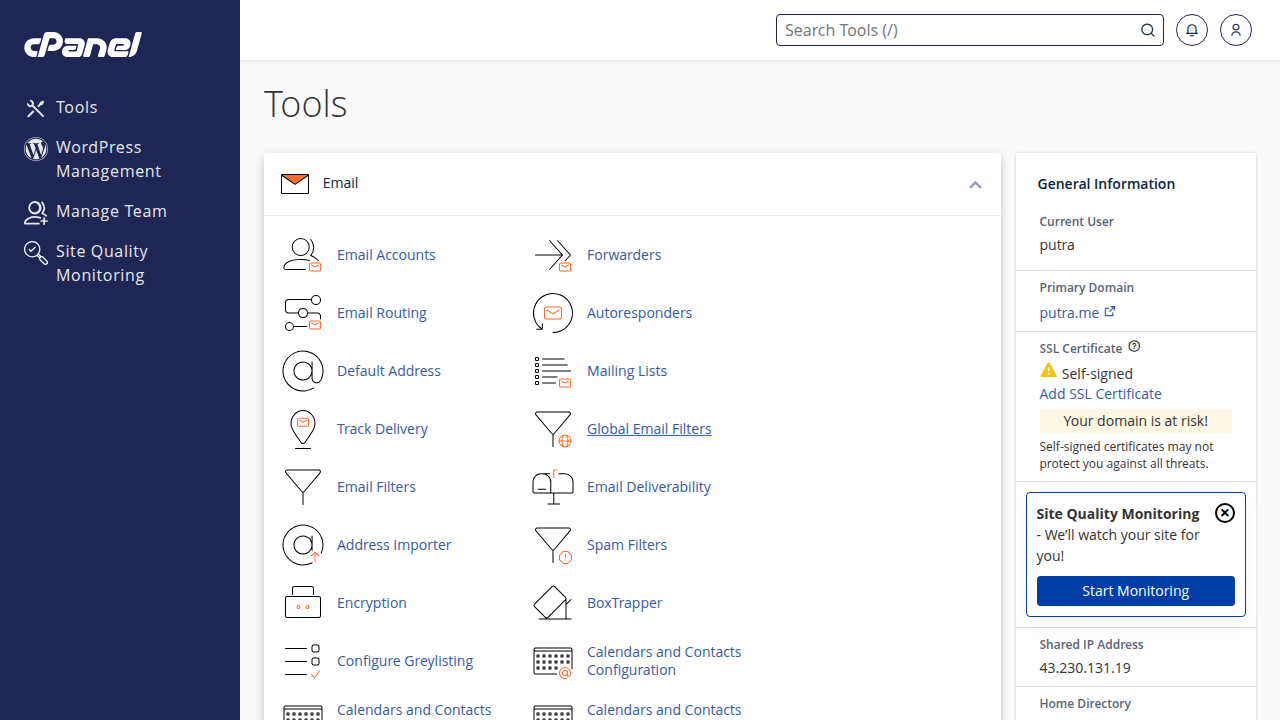Open the Email Accounts link
This screenshot has height=720, width=1280.
tap(386, 255)
